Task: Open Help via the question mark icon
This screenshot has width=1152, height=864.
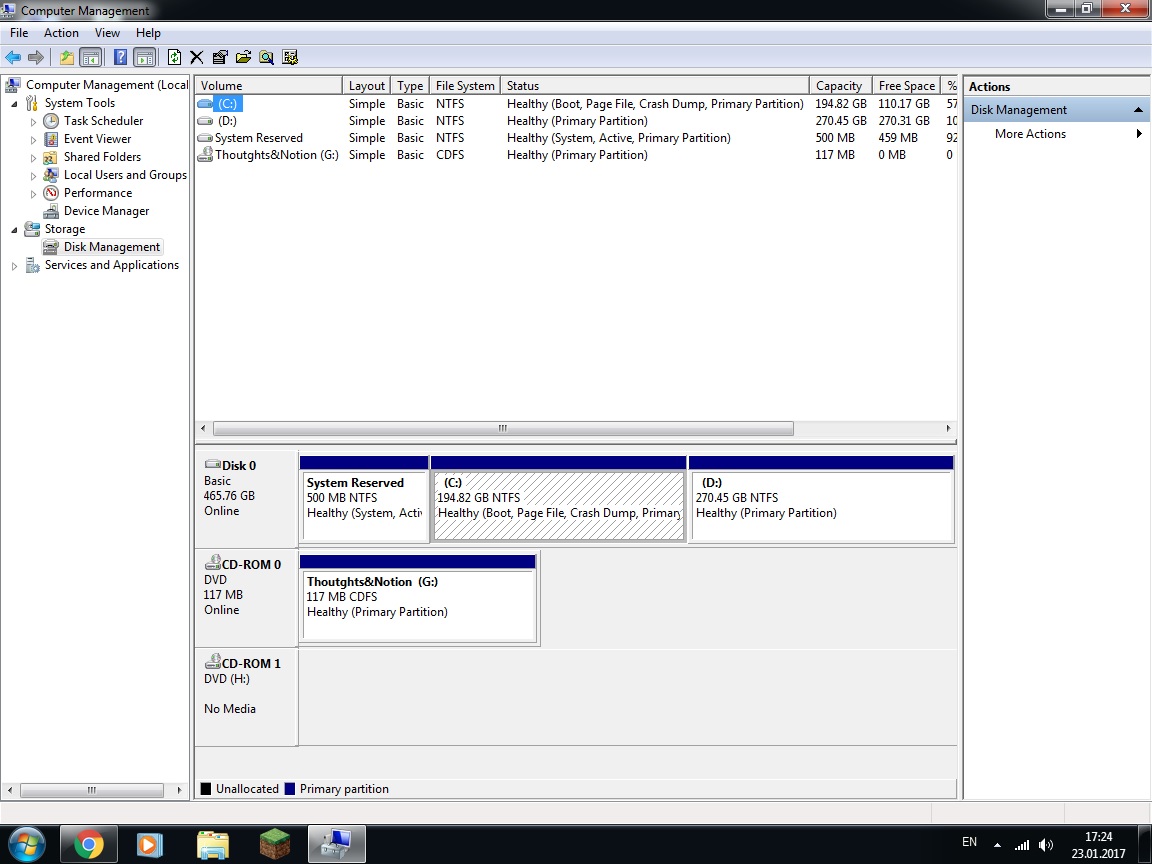Action: tap(120, 57)
